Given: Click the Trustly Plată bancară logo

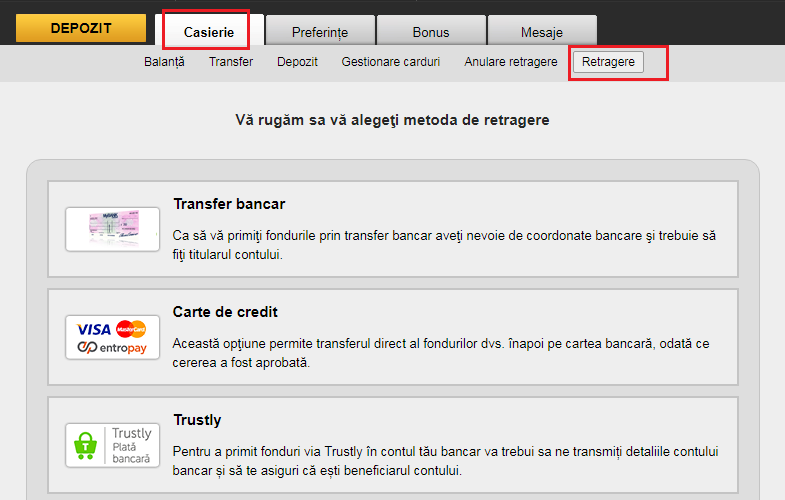Looking at the screenshot, I should pyautogui.click(x=113, y=445).
